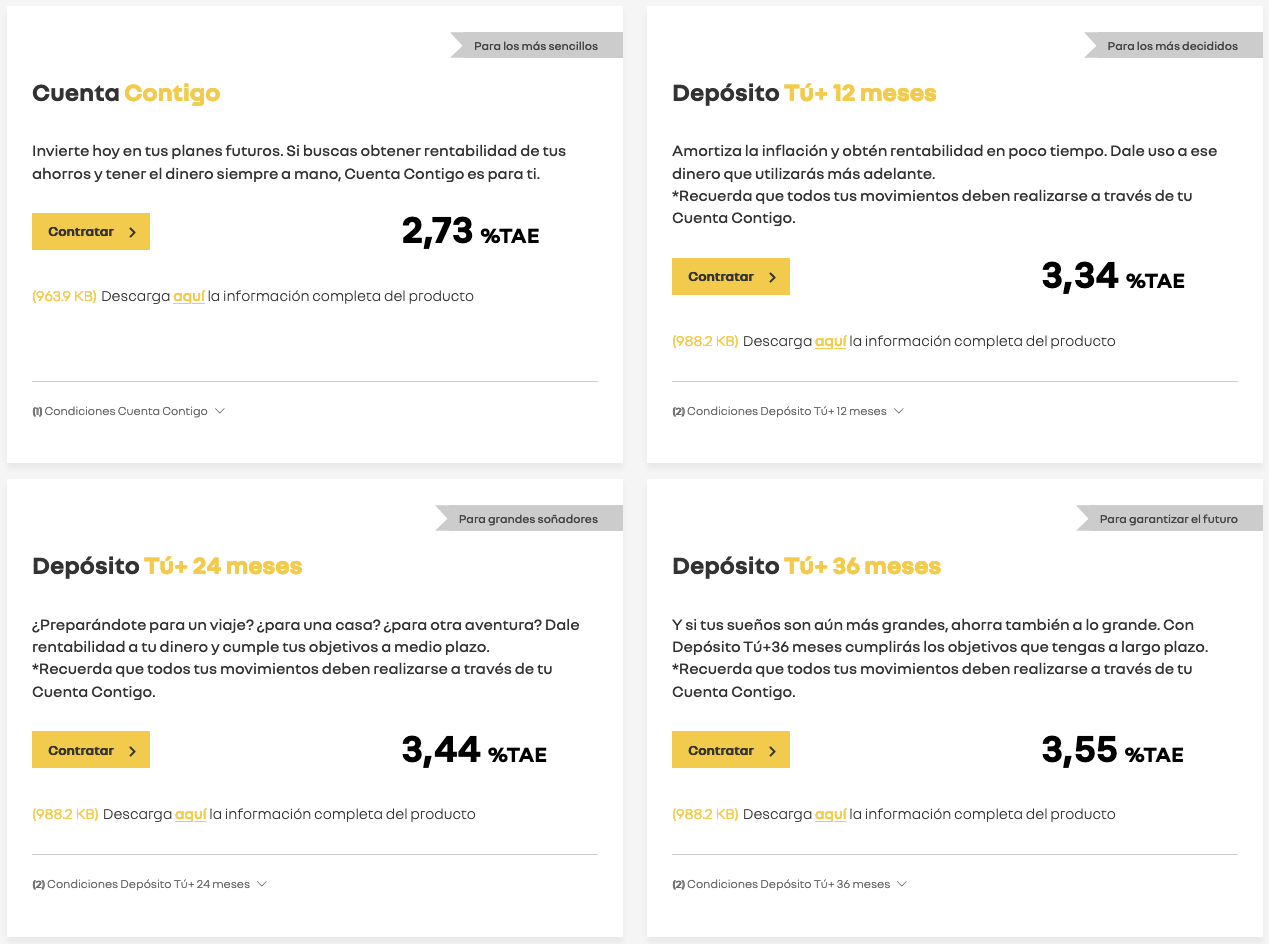Click 'Para los más sencillos' ribbon tag
The width and height of the screenshot is (1269, 944).
coord(536,45)
